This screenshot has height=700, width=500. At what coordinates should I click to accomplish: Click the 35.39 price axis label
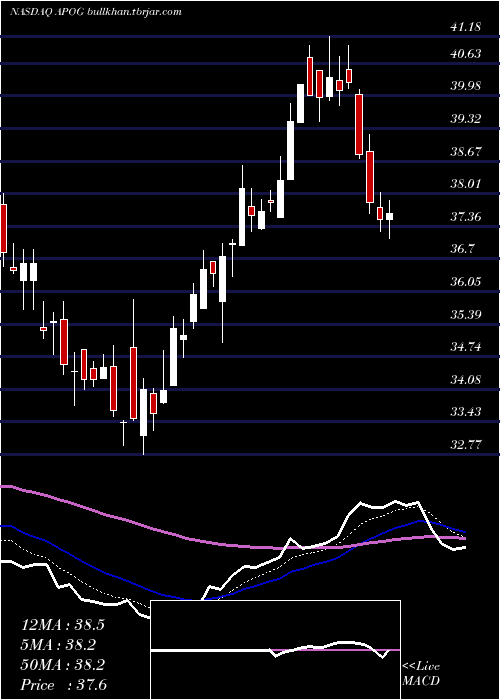466,315
